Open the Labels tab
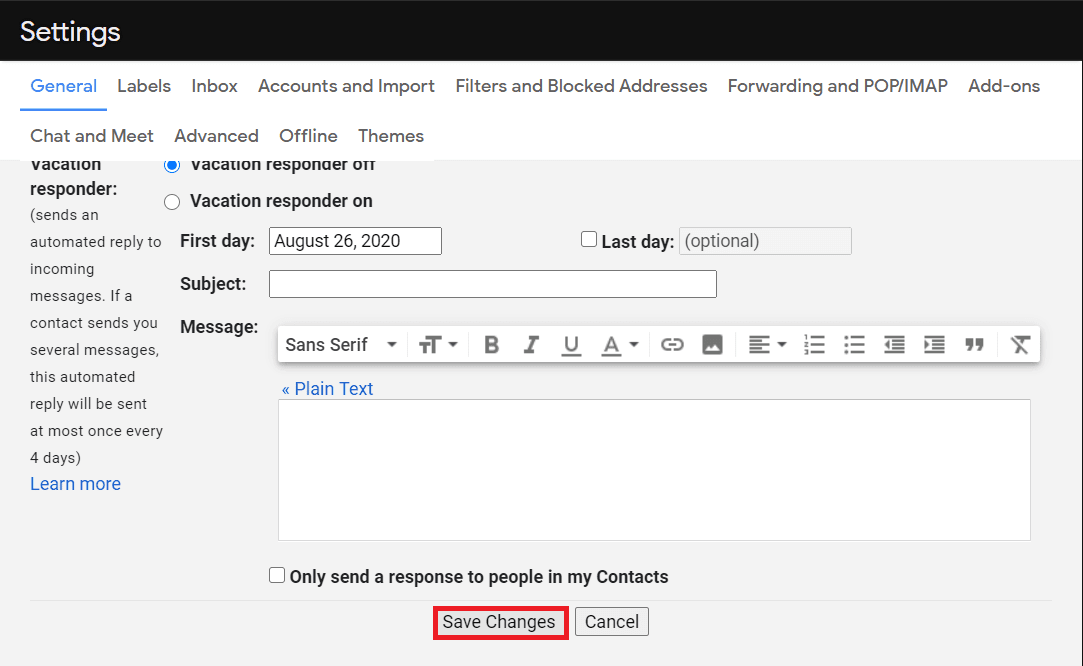Screen dimensions: 1083x666 click(x=144, y=86)
